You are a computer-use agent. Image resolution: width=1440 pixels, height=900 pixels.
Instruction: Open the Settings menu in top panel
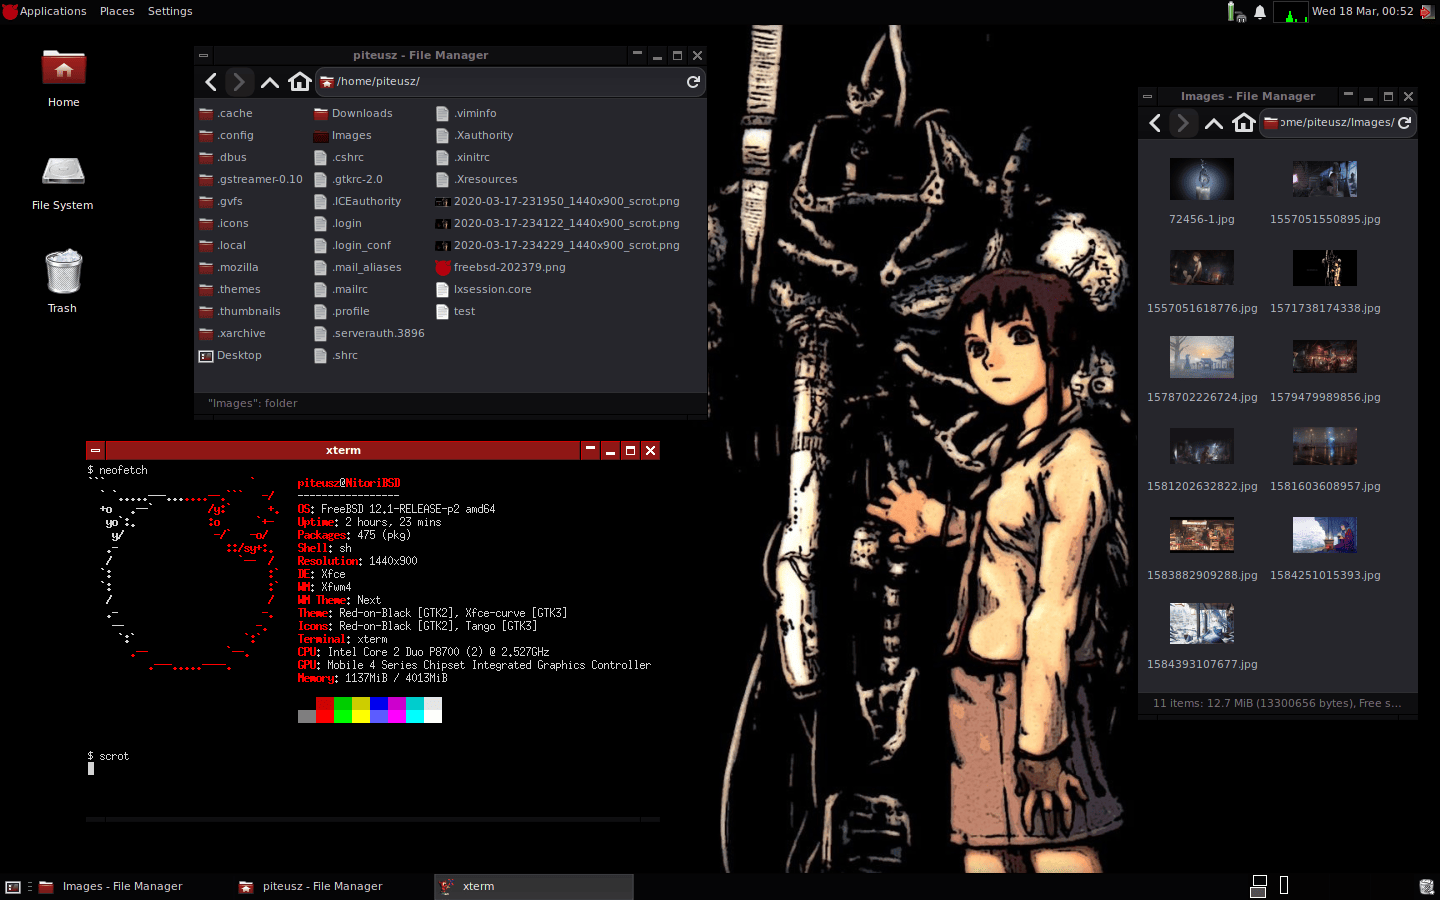click(x=170, y=11)
